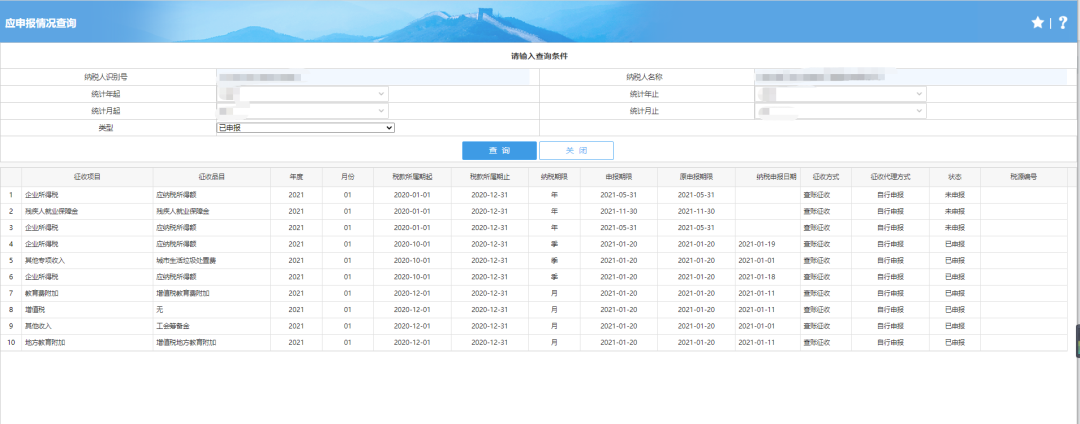Click the 税款所属期止 column header
1080x424 pixels.
pos(490,177)
